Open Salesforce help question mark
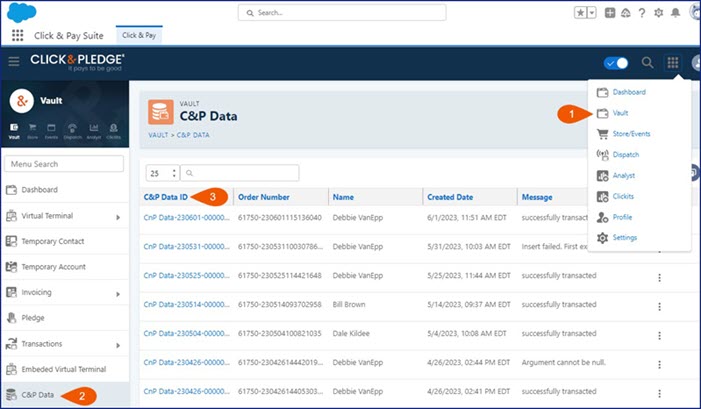Viewport: 701px width, 409px height. (x=642, y=13)
